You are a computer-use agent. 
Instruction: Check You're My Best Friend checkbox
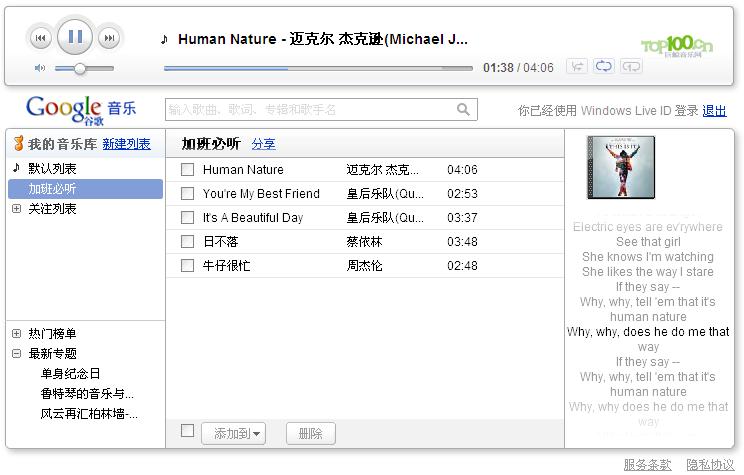[187, 194]
